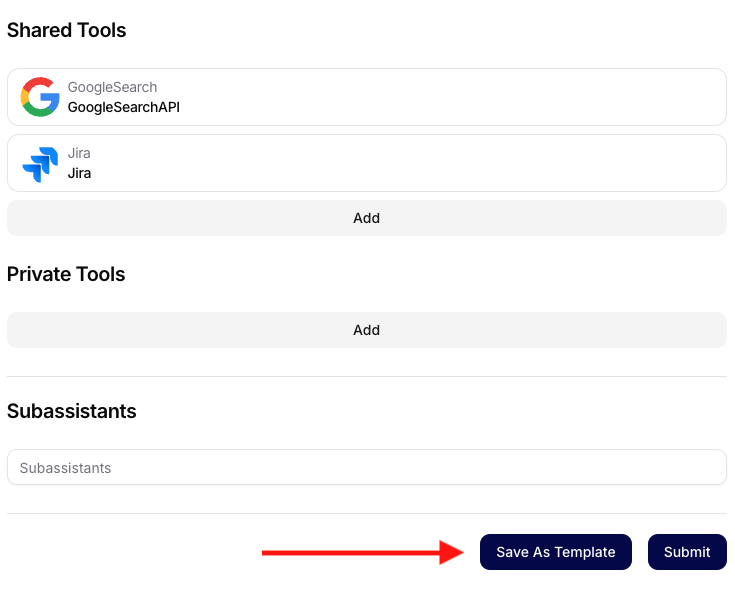
Task: Add a tool under Private Tools
Action: click(x=366, y=330)
